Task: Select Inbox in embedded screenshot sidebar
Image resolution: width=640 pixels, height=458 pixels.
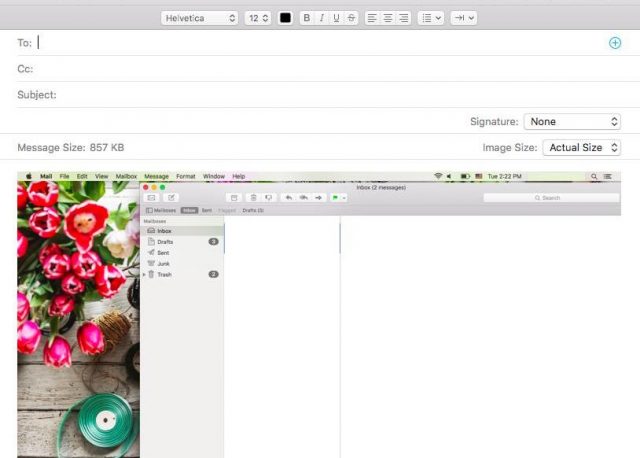Action: click(182, 231)
